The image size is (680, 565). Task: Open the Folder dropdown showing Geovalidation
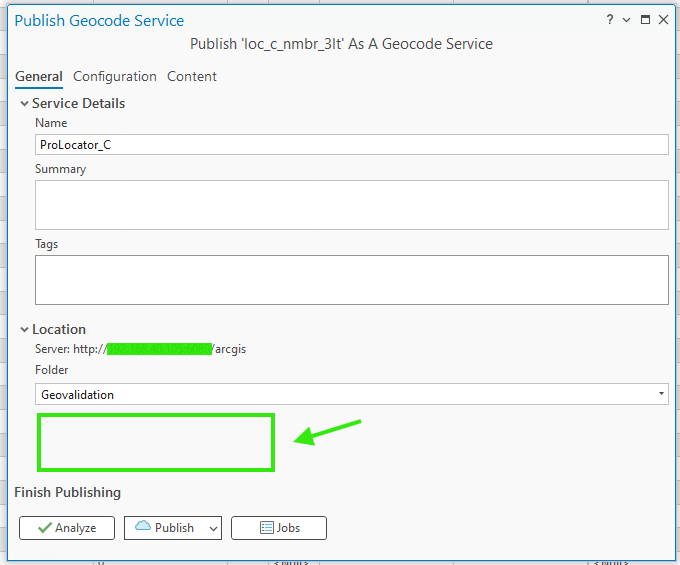pos(351,395)
